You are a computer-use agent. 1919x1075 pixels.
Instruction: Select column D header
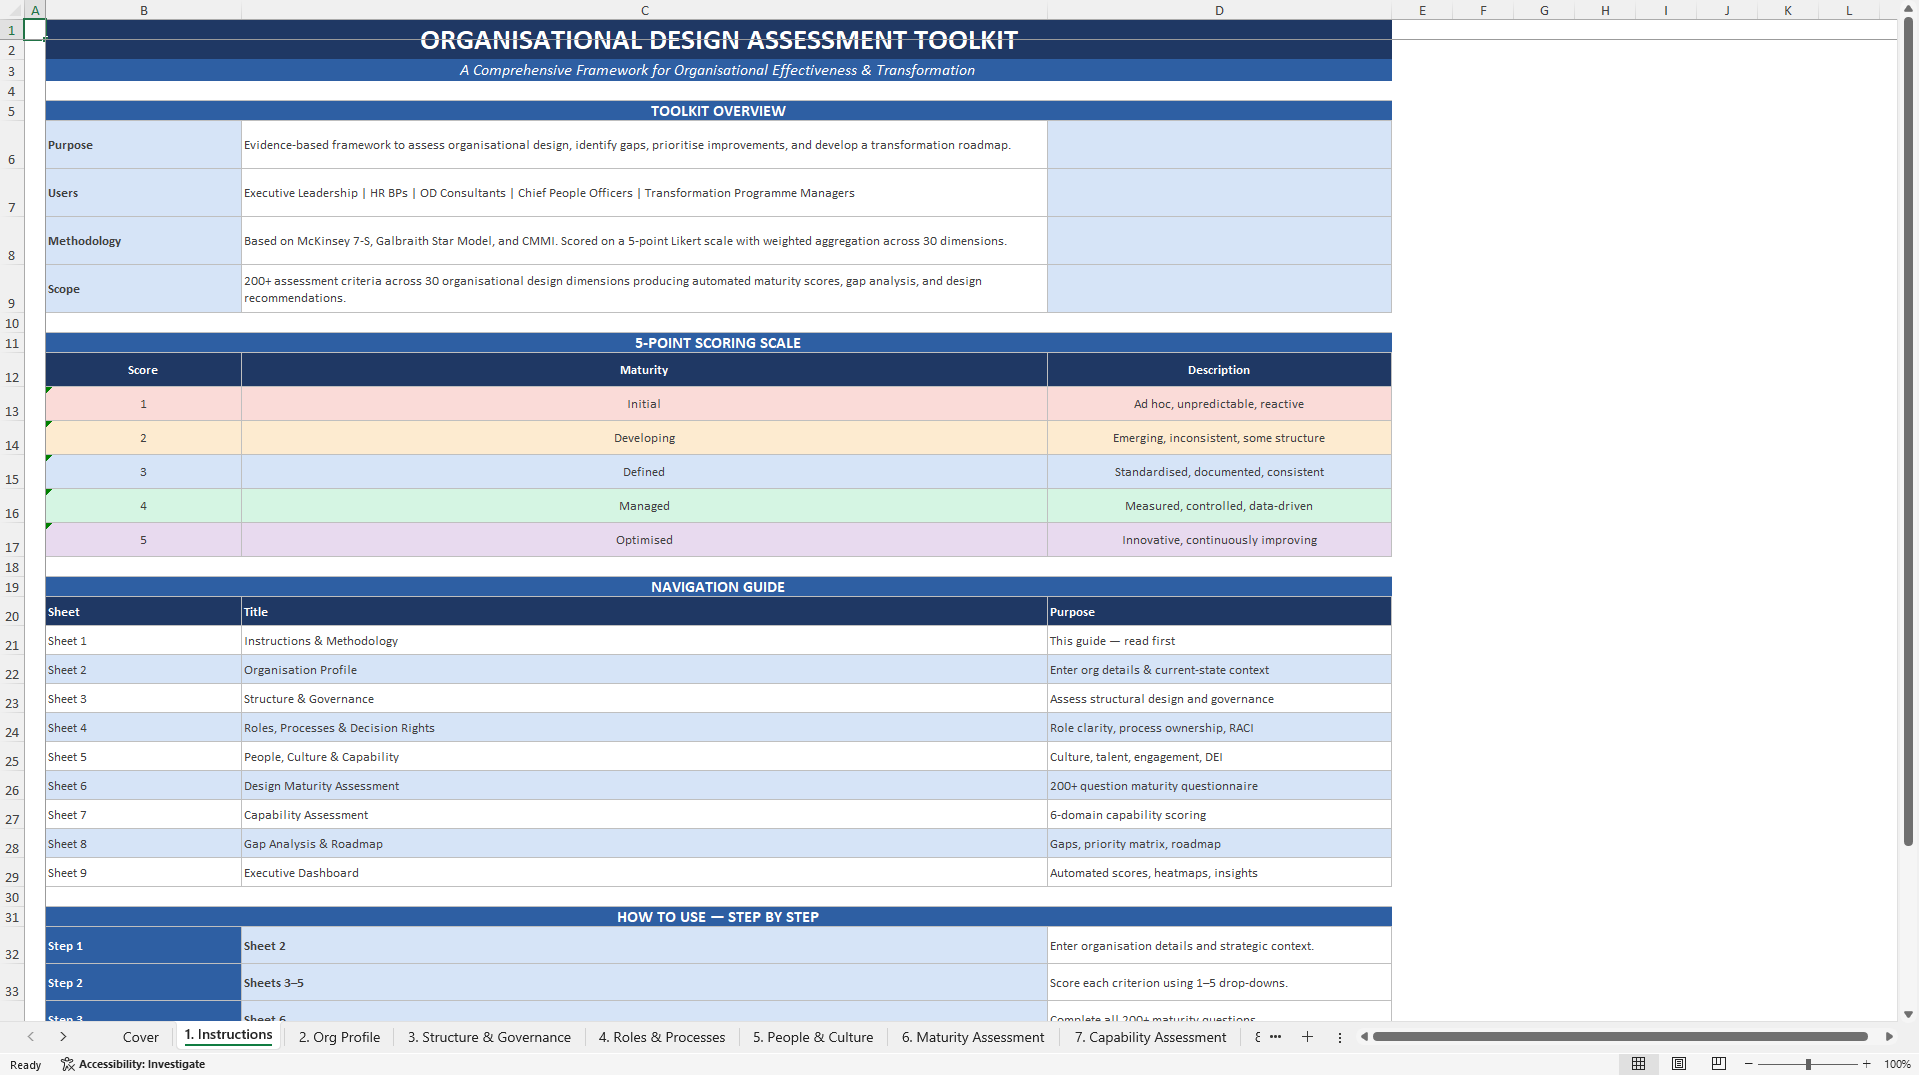point(1219,10)
